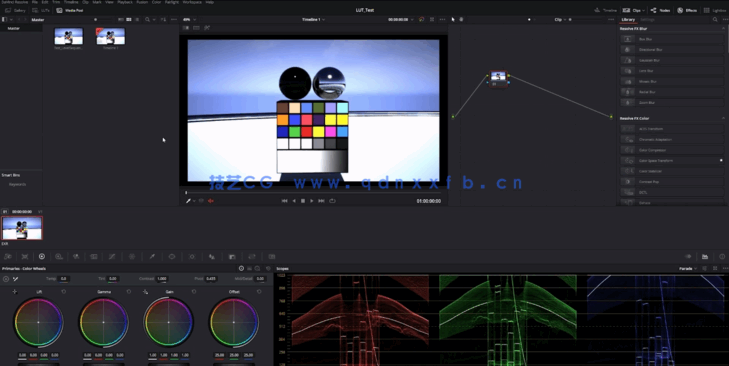Viewport: 729px width, 366px height.
Task: Reset the Gamma color wheel
Action: [129, 292]
